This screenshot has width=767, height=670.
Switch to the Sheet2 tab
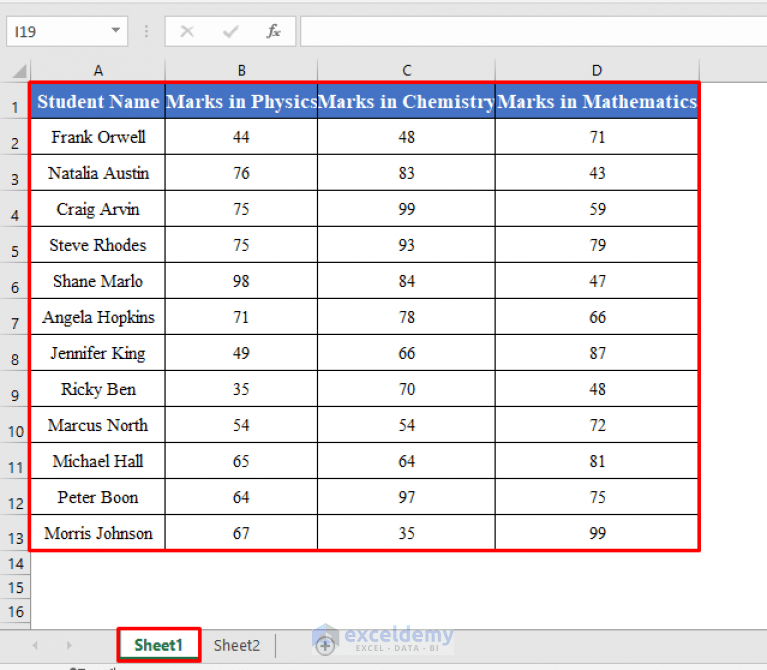point(237,645)
